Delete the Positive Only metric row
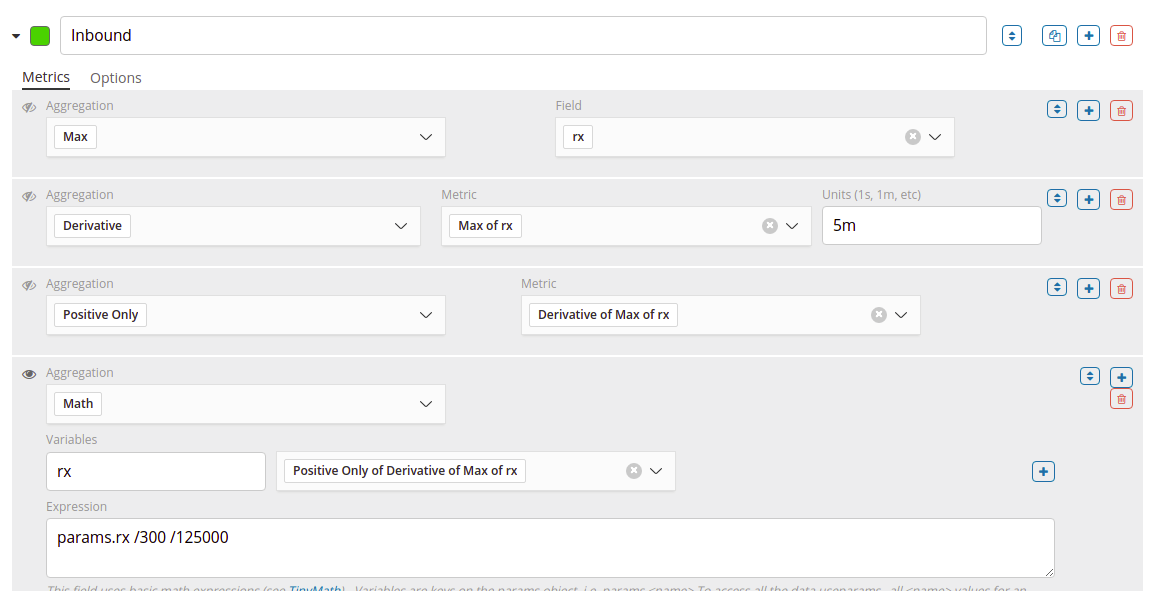Viewport: 1149px width, 591px height. click(x=1121, y=289)
